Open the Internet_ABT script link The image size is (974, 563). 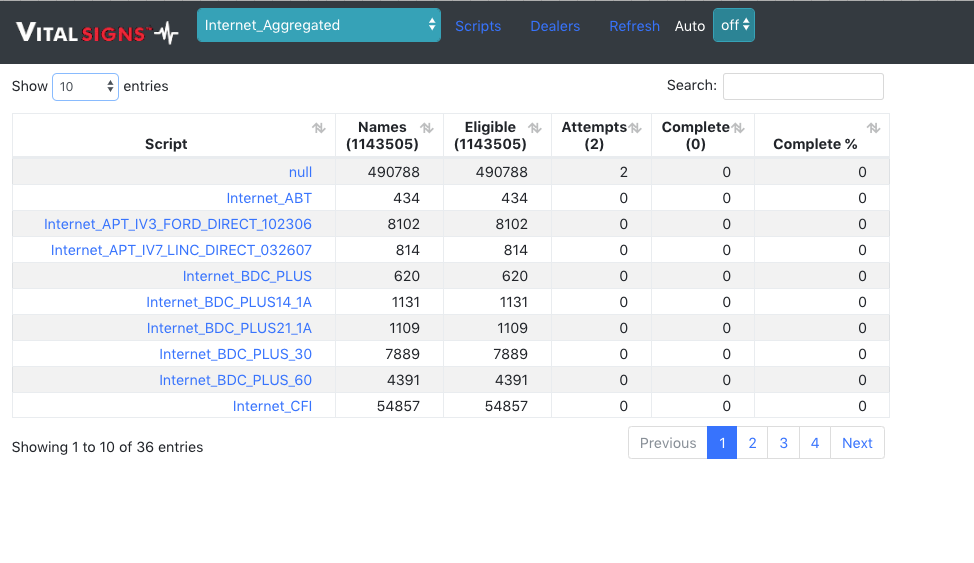pyautogui.click(x=269, y=198)
